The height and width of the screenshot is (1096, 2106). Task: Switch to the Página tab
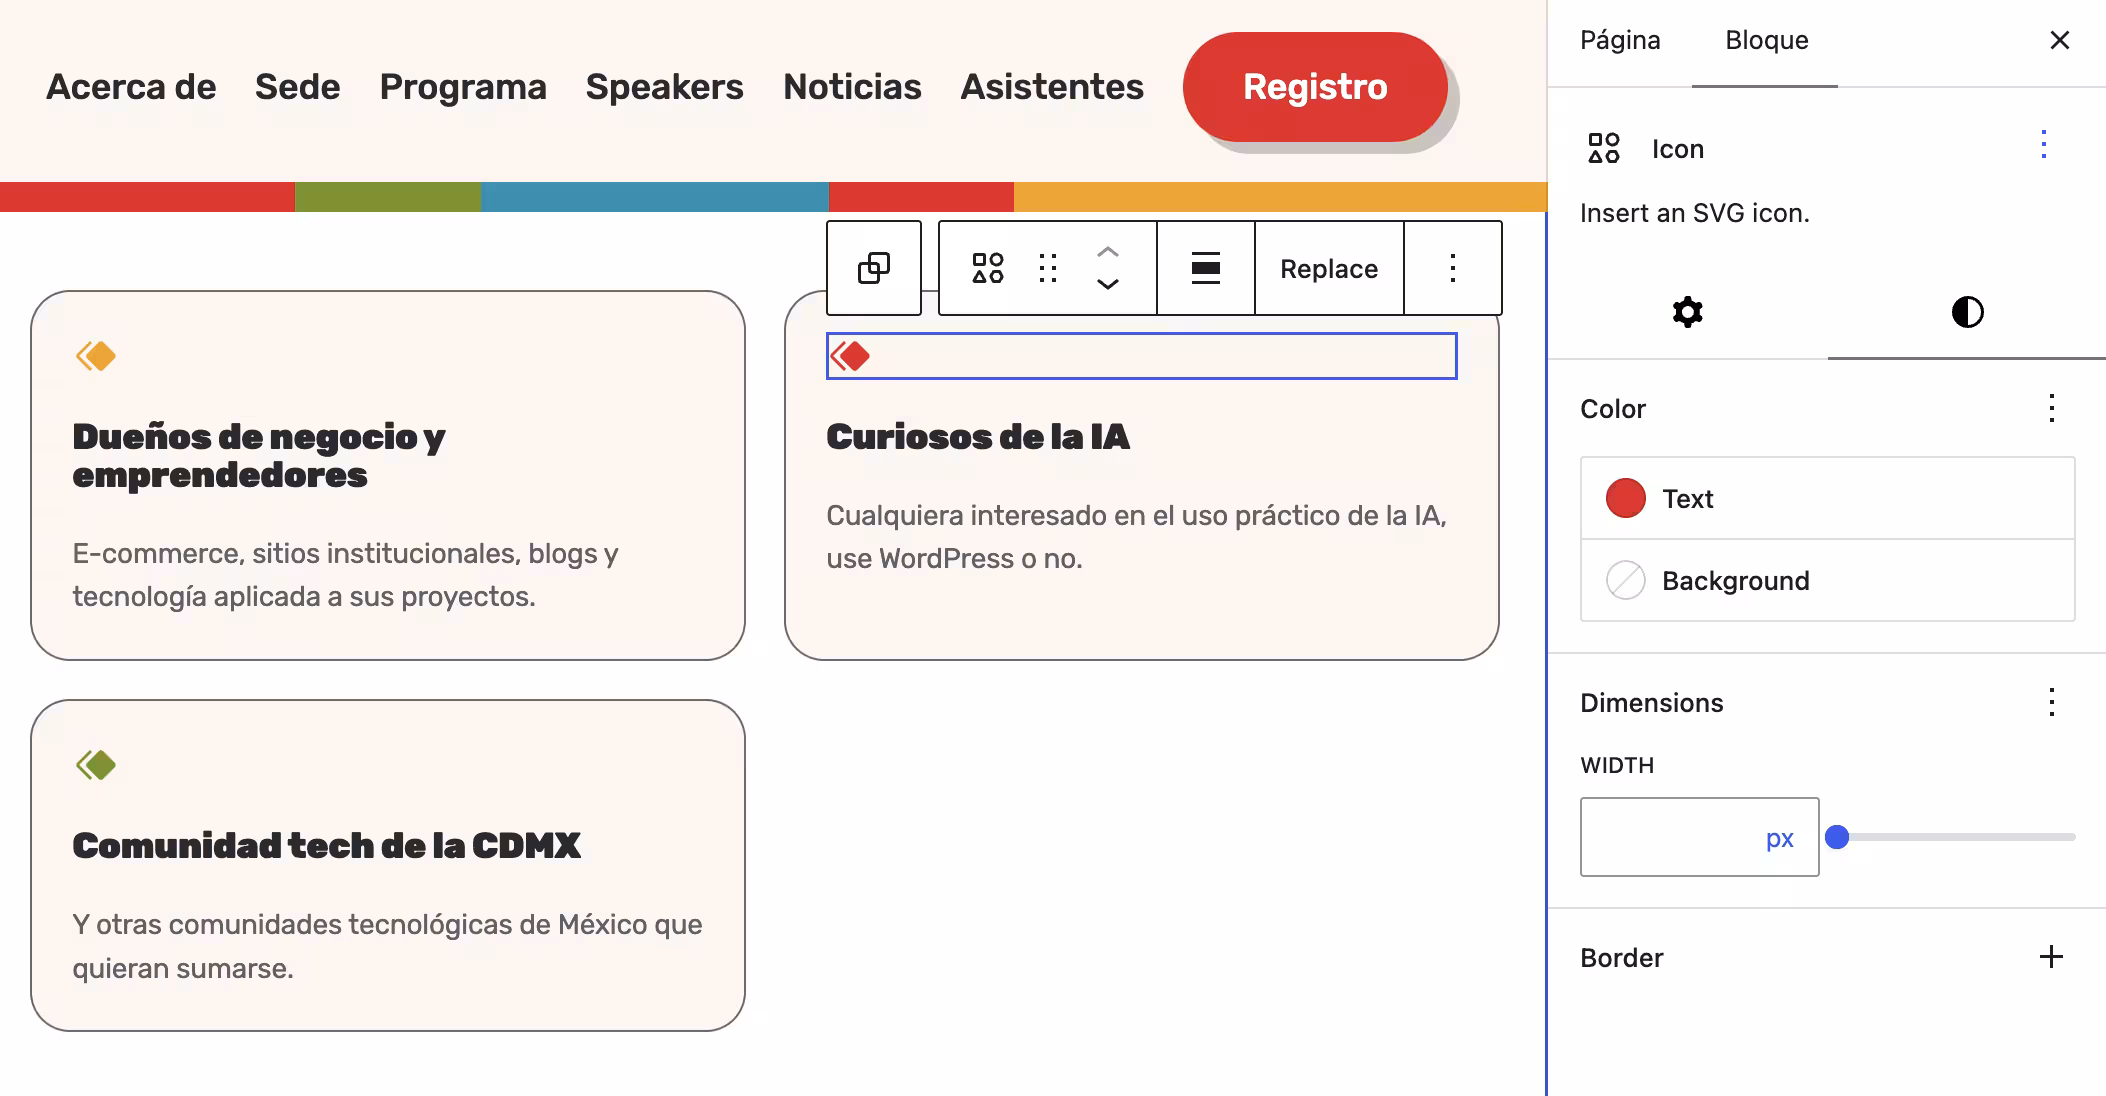pos(1620,40)
